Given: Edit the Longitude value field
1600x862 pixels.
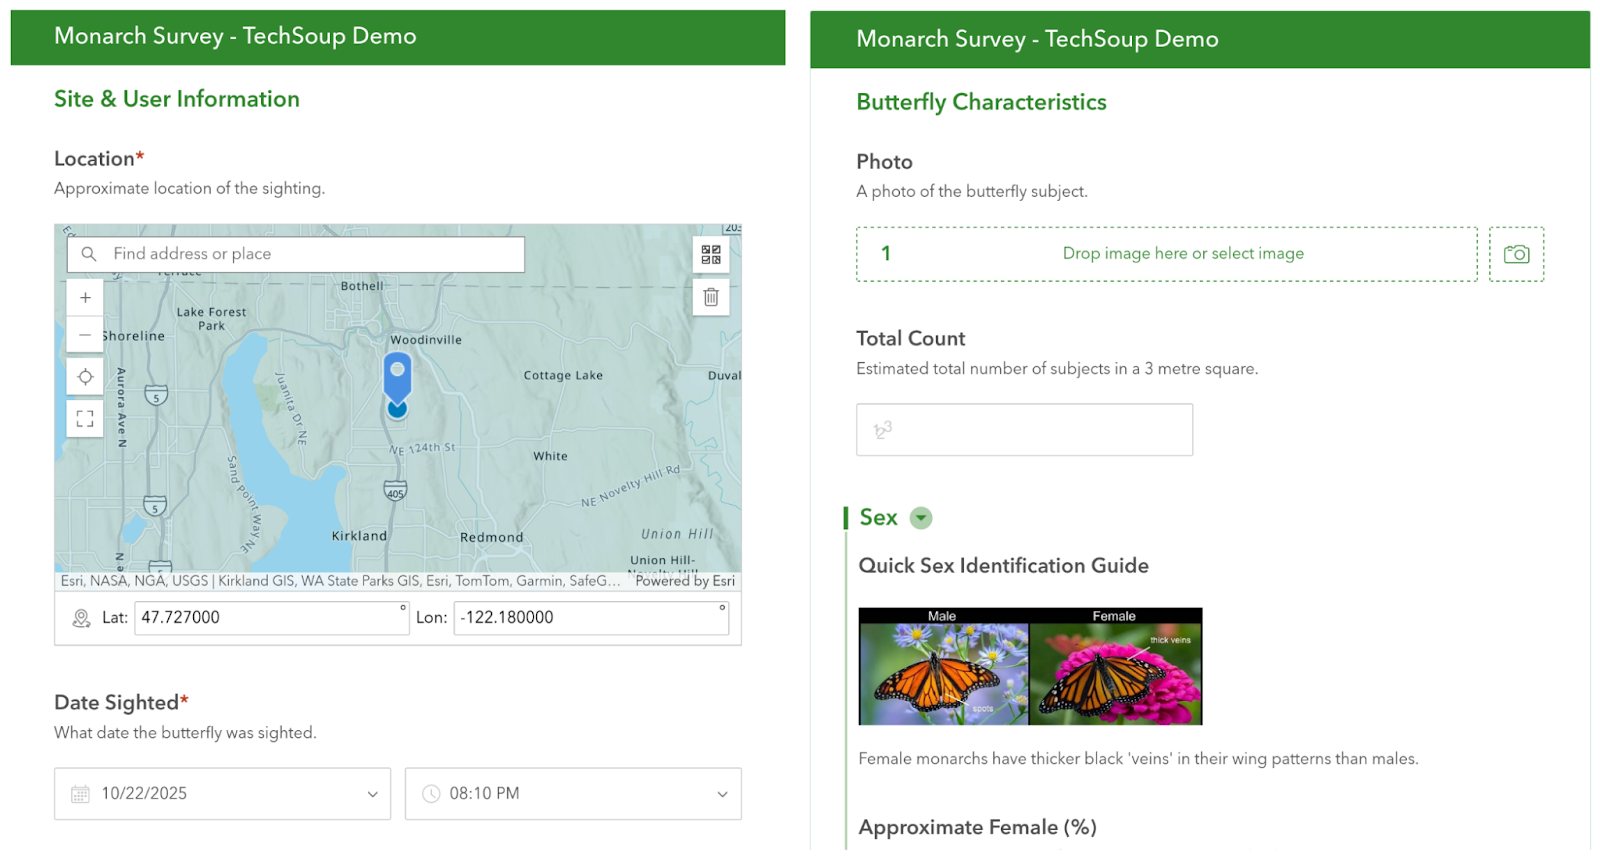Looking at the screenshot, I should [588, 618].
